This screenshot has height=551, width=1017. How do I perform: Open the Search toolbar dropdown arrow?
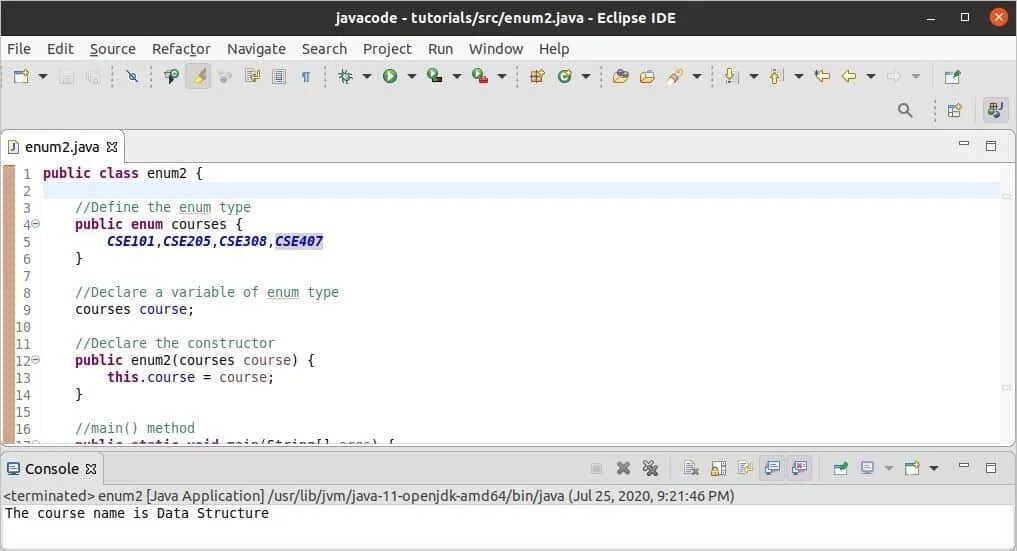[697, 76]
